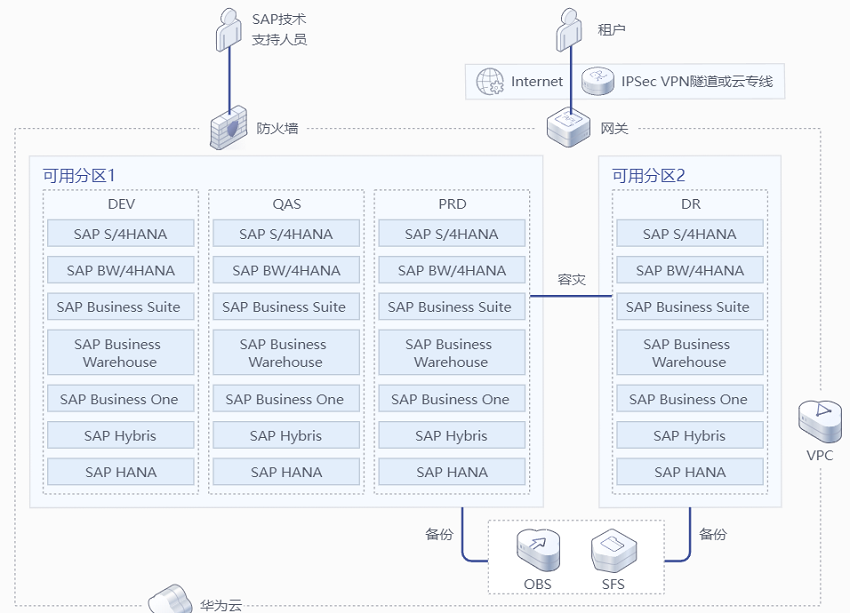The image size is (850, 613).
Task: Select the DEV group title
Action: (121, 204)
